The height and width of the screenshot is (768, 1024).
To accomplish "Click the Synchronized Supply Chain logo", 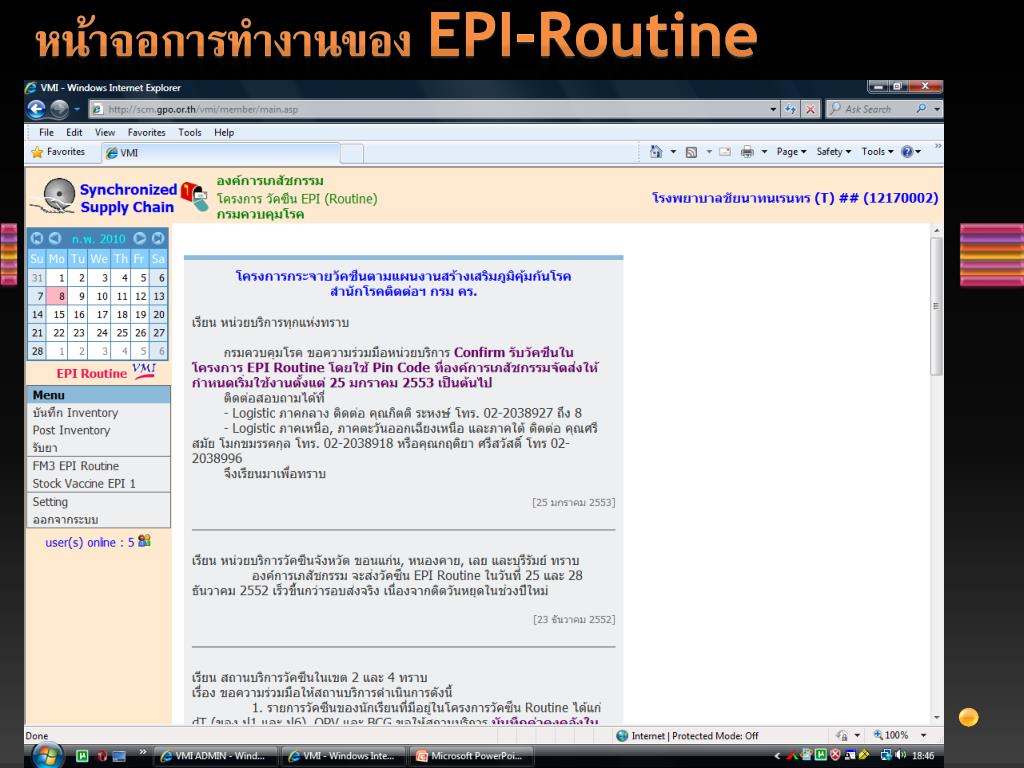I will click(103, 197).
